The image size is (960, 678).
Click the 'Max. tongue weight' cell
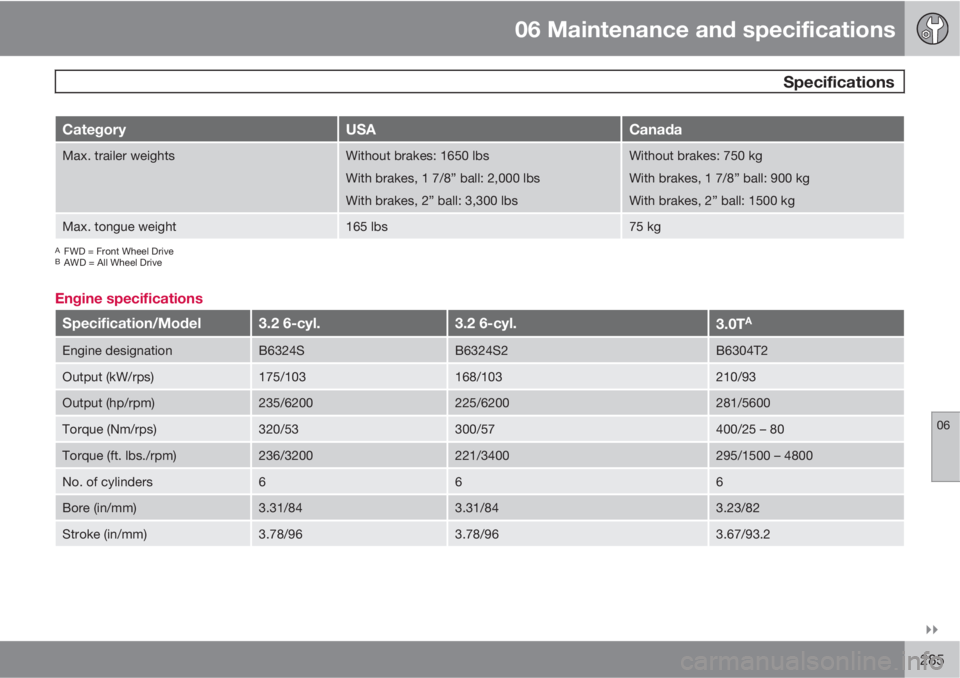pyautogui.click(x=196, y=226)
